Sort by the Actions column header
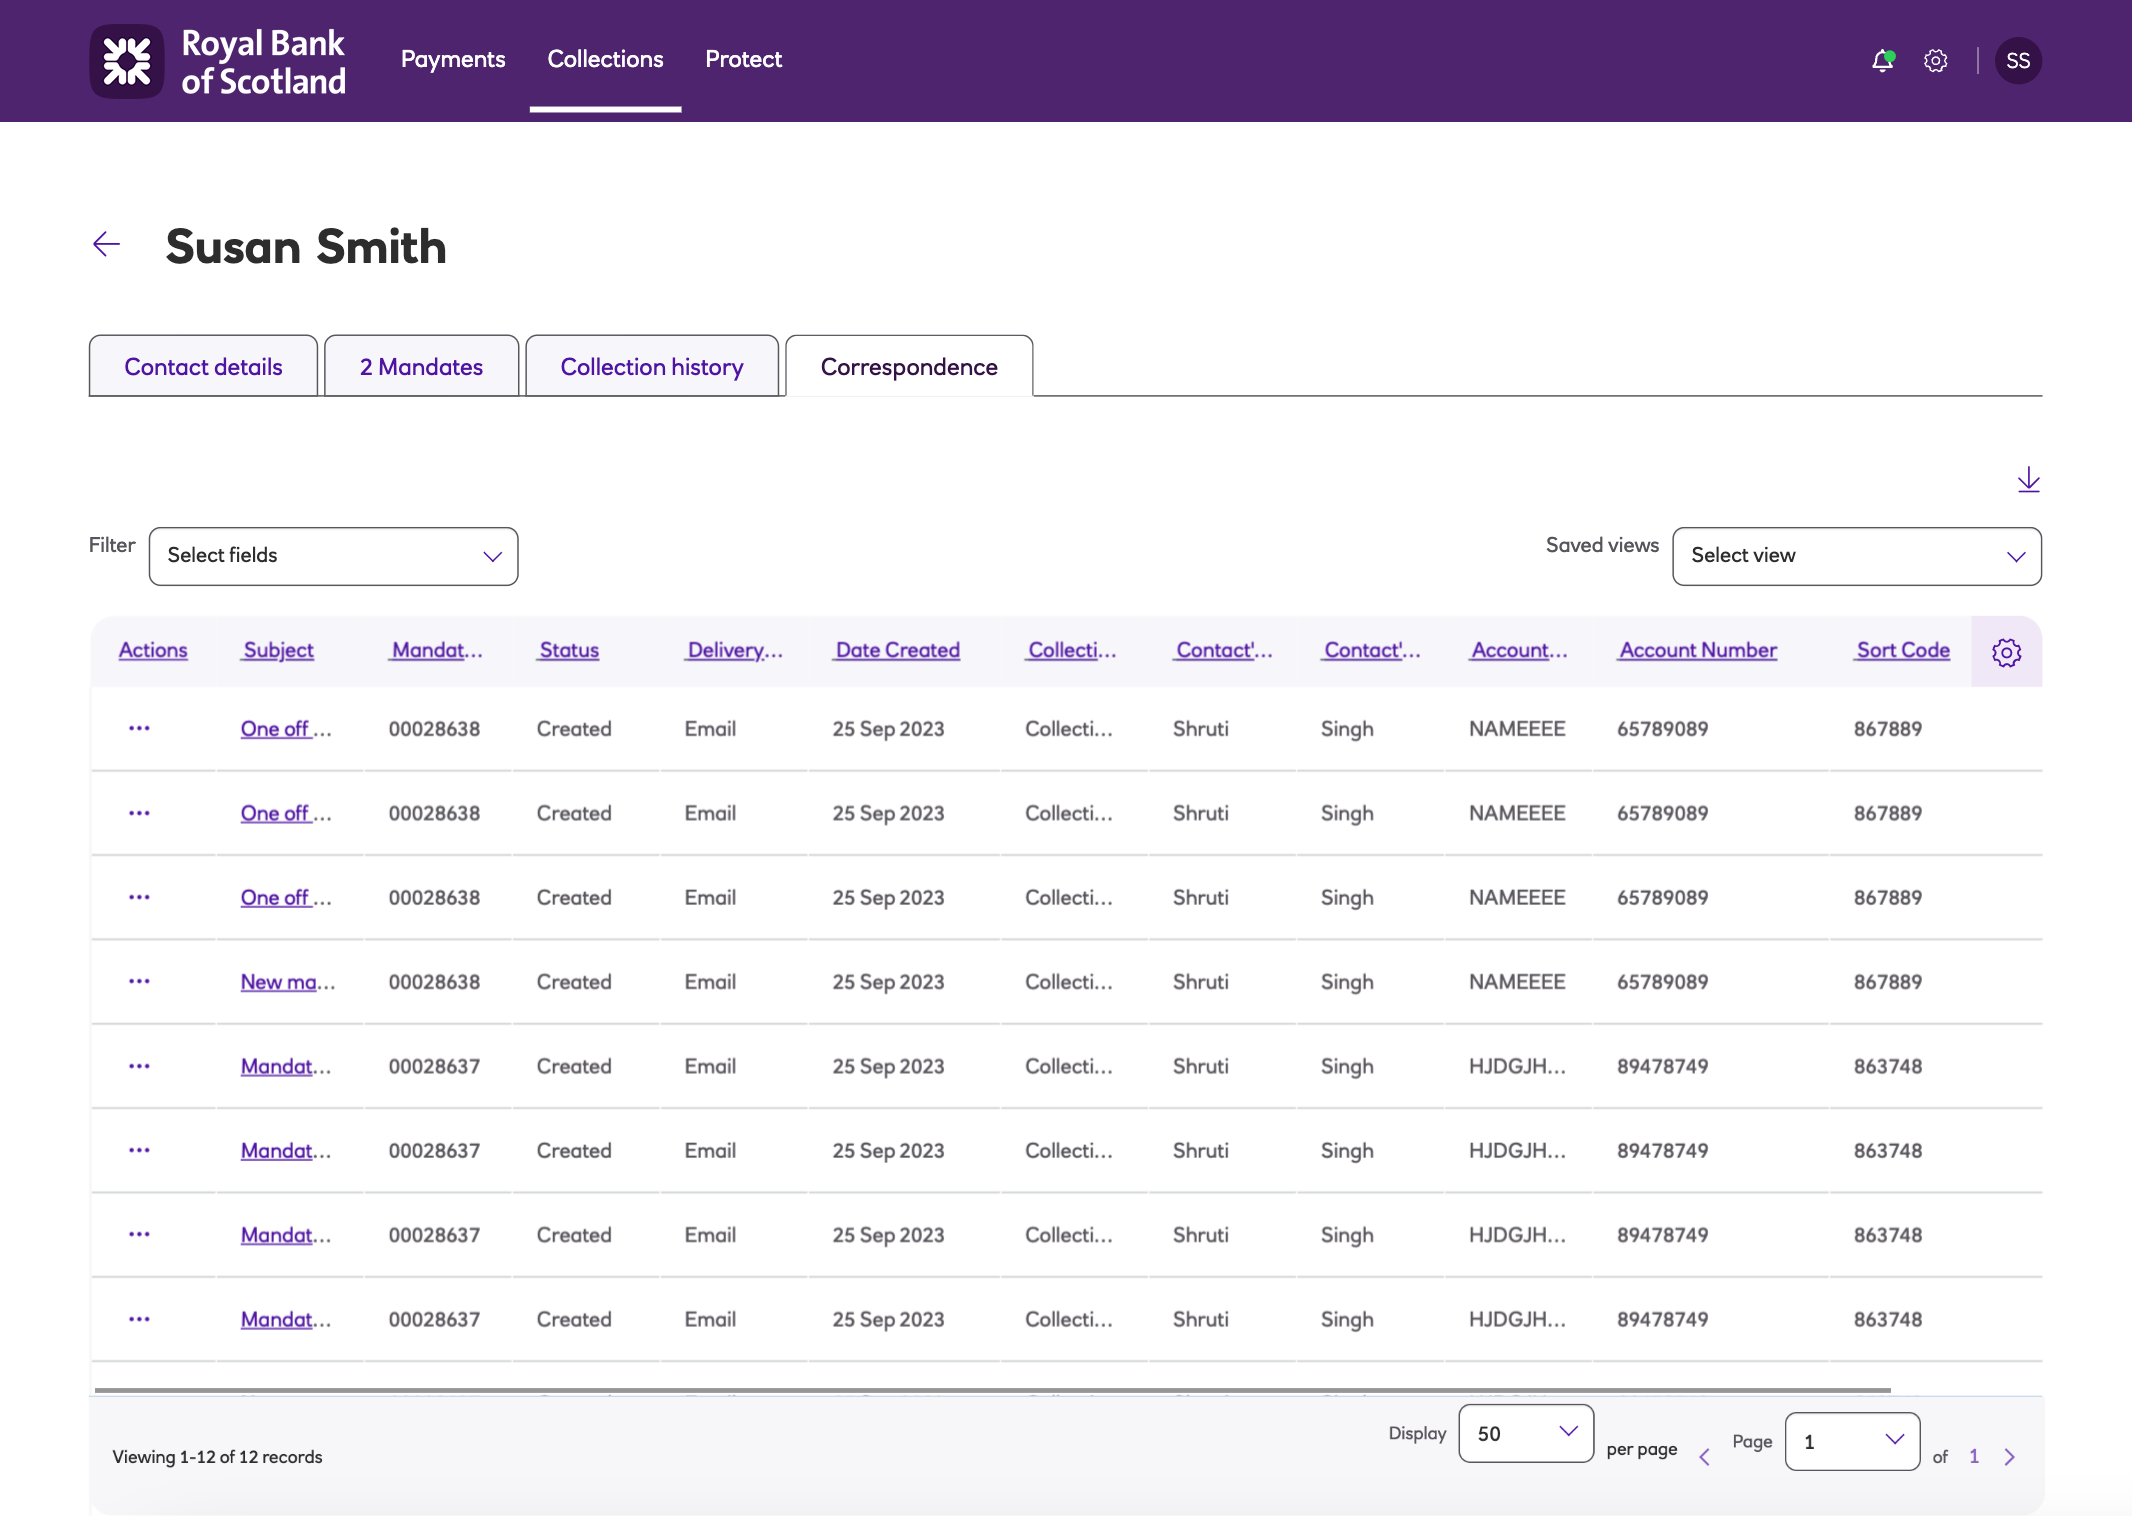 tap(153, 650)
